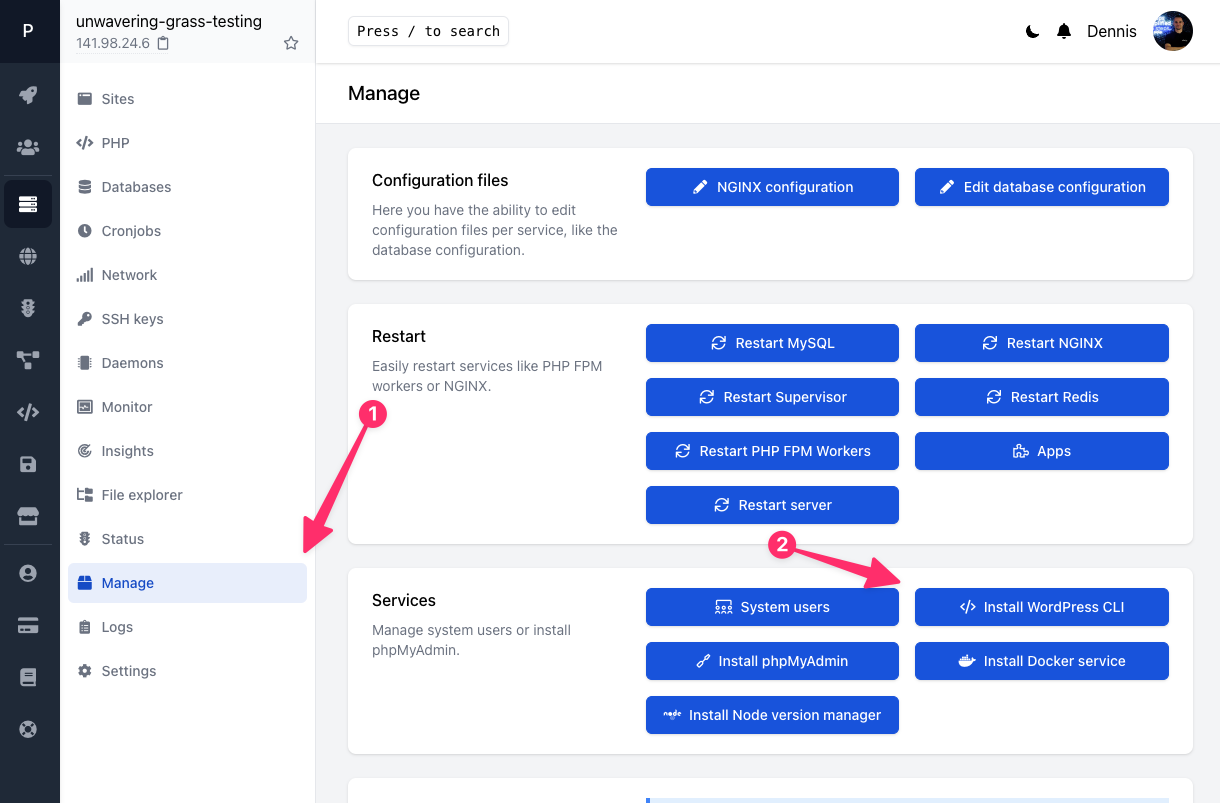Install WordPress CLI
1220x803 pixels.
(1041, 607)
